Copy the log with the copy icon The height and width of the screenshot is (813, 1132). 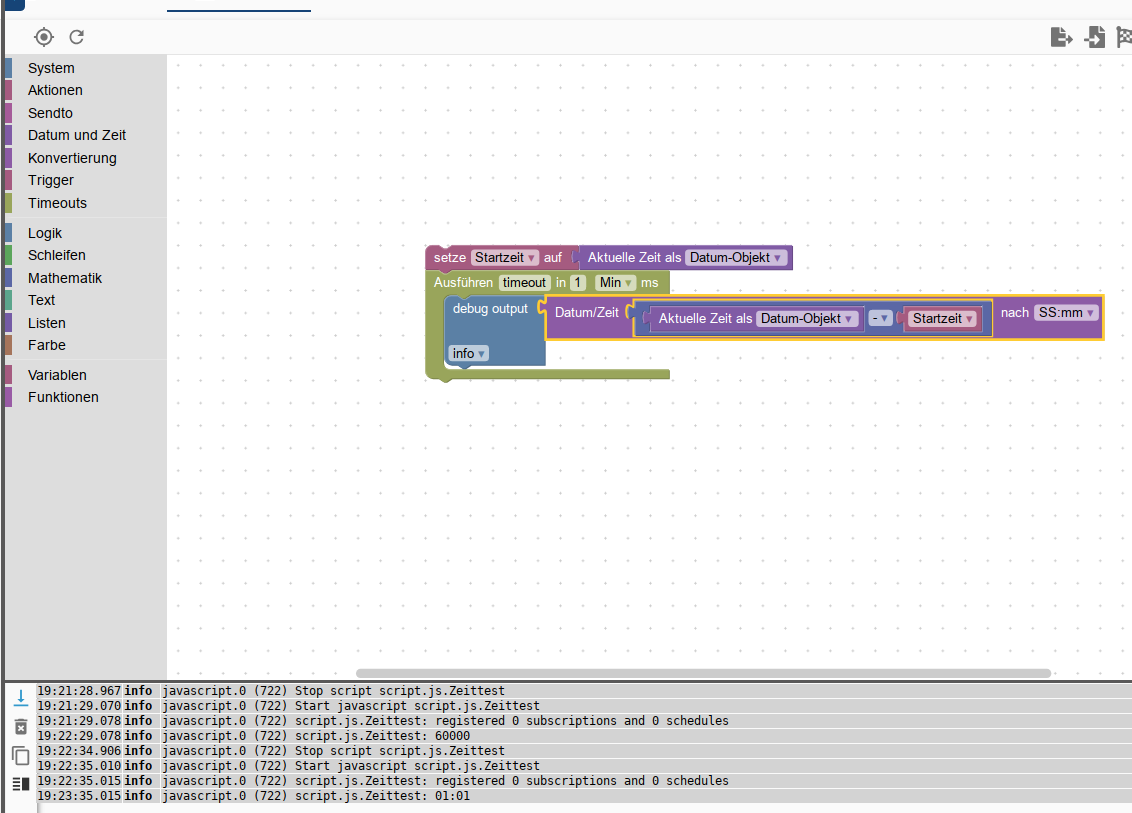[x=20, y=755]
